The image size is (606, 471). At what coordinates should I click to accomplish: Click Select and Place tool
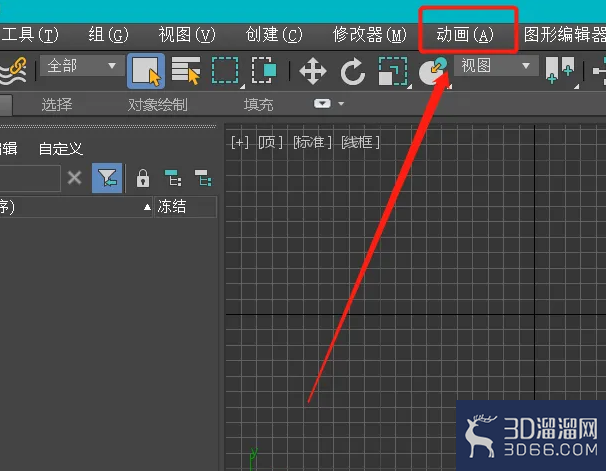[434, 71]
